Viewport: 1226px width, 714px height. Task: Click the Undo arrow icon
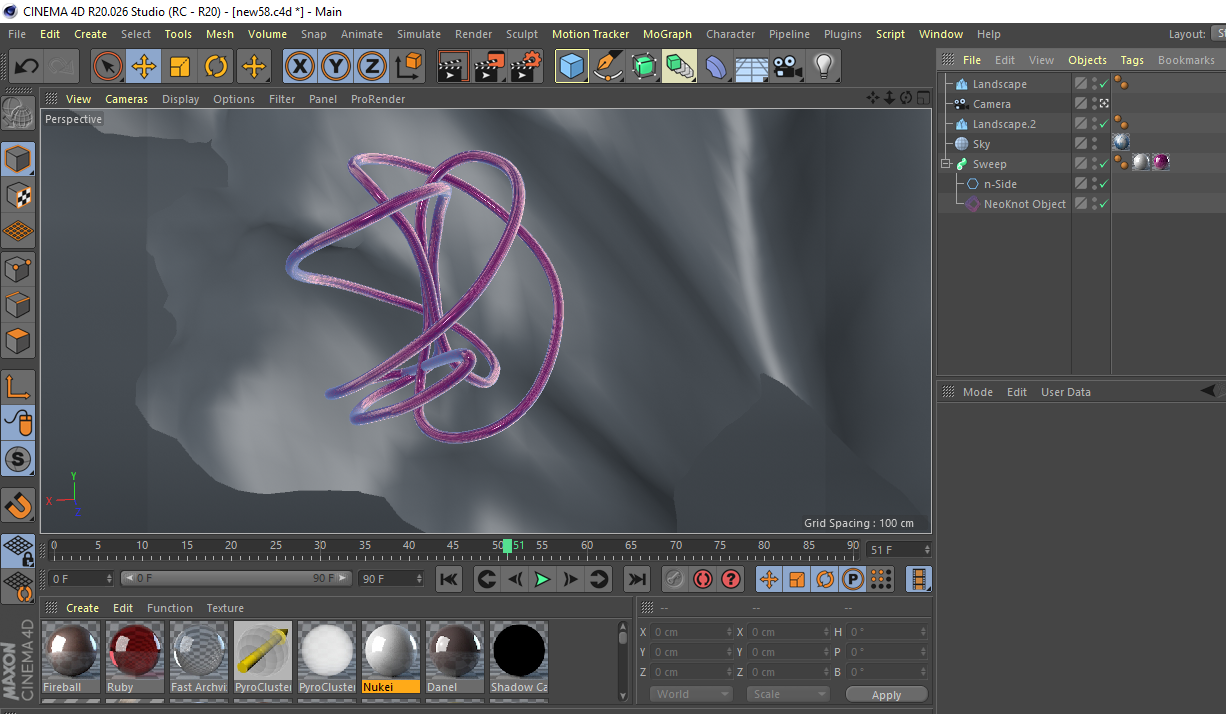click(27, 67)
